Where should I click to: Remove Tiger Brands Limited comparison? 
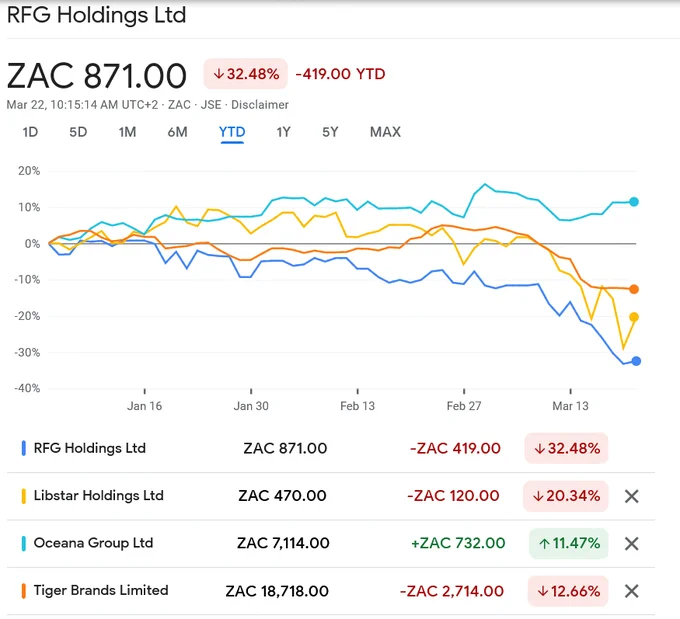(631, 591)
